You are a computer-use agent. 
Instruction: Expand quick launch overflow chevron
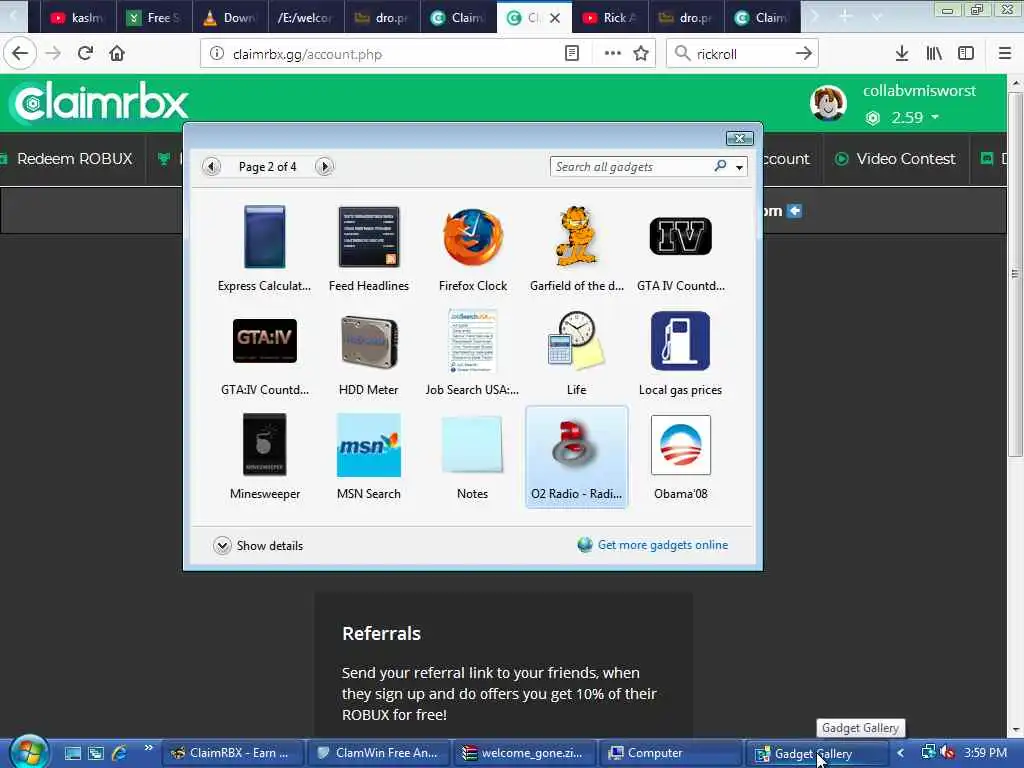tap(148, 748)
